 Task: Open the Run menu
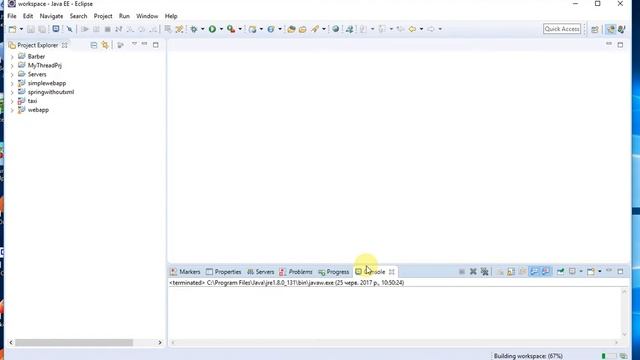click(x=124, y=16)
